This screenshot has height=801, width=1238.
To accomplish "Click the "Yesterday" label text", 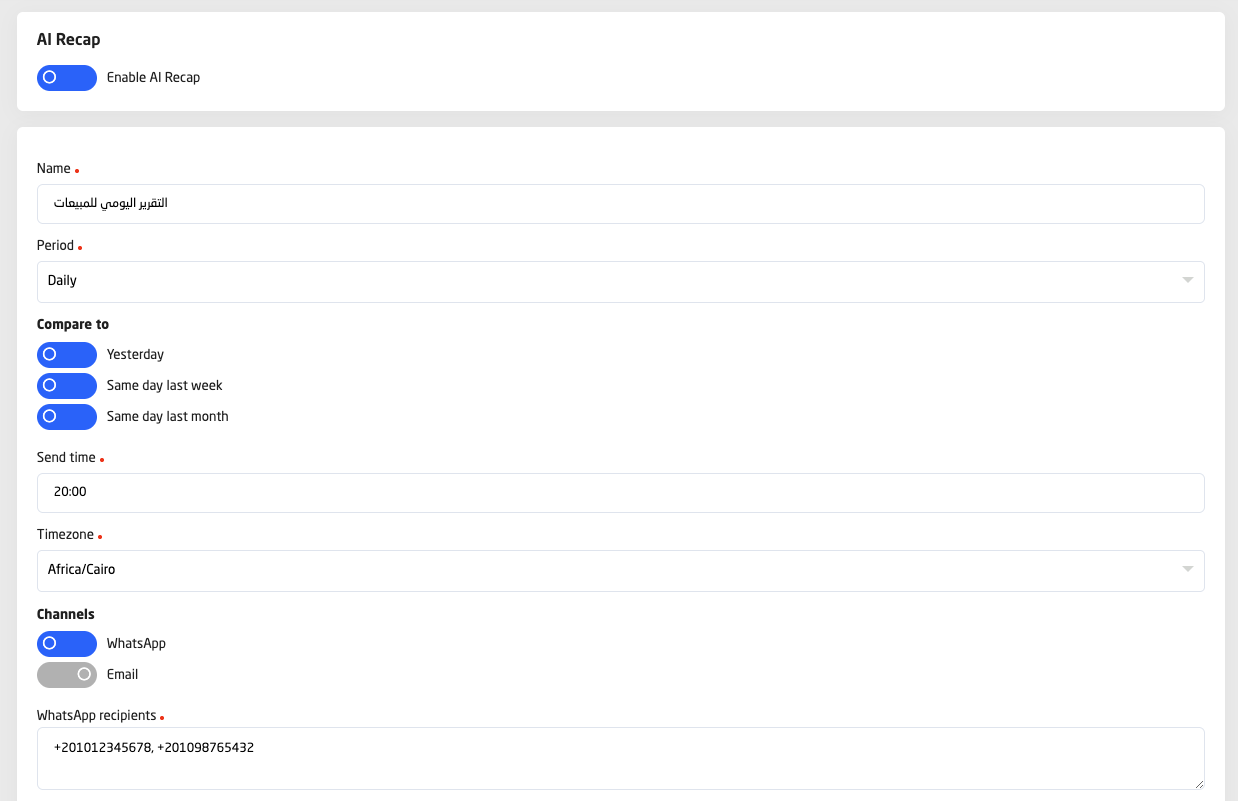I will pyautogui.click(x=135, y=355).
